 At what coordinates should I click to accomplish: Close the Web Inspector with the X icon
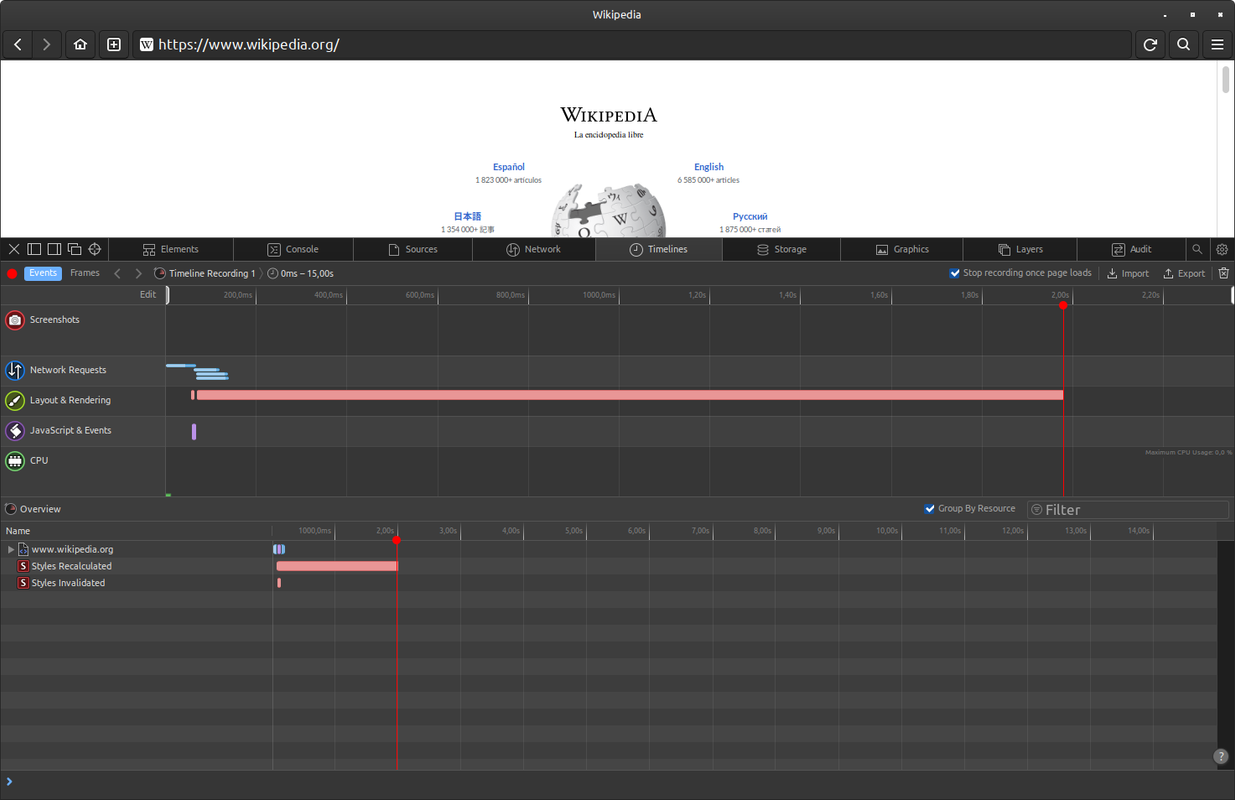click(x=14, y=249)
